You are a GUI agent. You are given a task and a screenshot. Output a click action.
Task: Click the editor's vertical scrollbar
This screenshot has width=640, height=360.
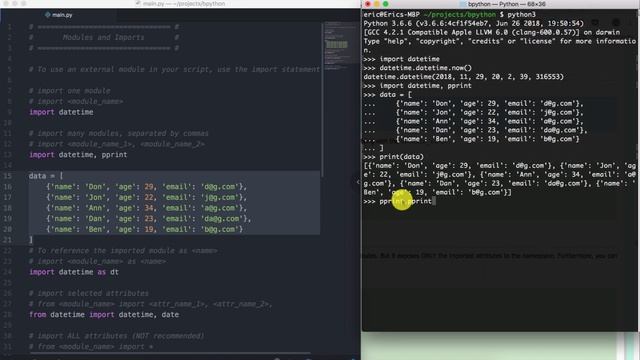[x=322, y=100]
